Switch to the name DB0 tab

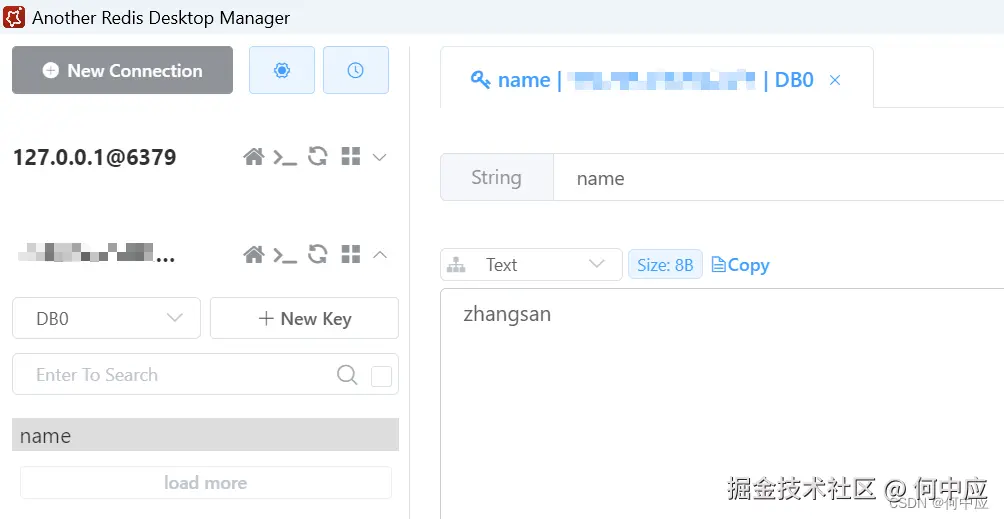pos(640,80)
